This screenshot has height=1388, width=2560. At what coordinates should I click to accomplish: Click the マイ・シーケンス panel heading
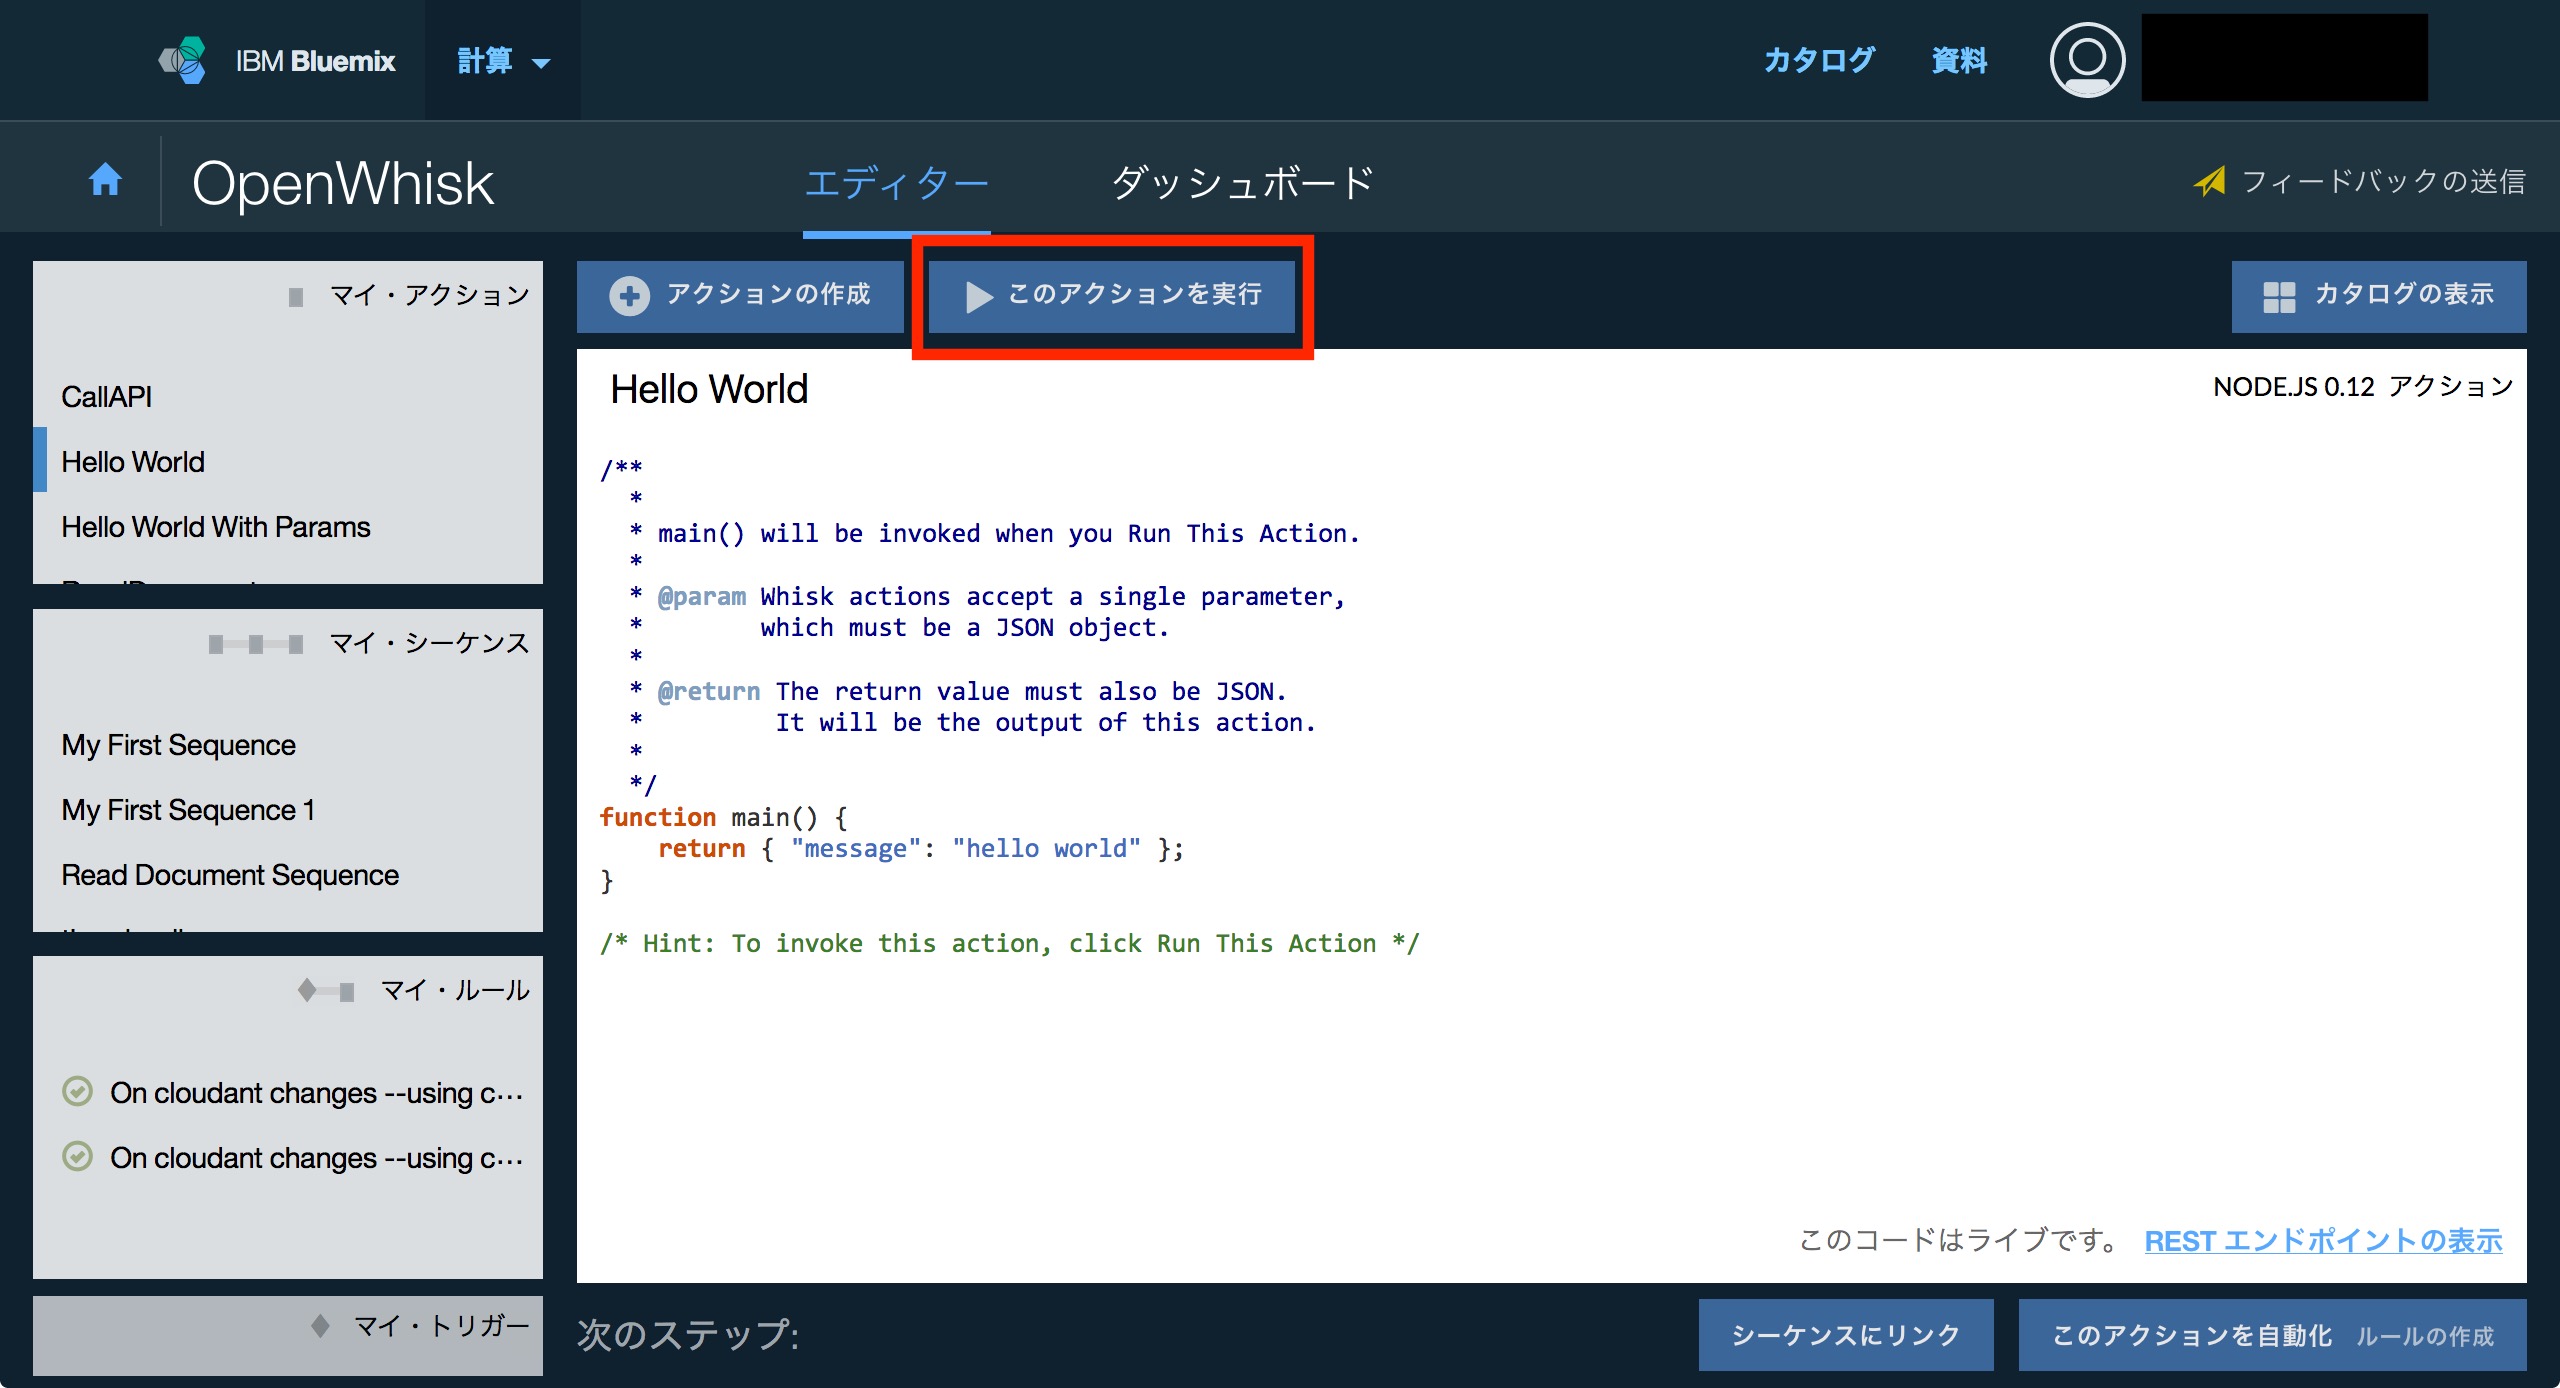pos(430,643)
